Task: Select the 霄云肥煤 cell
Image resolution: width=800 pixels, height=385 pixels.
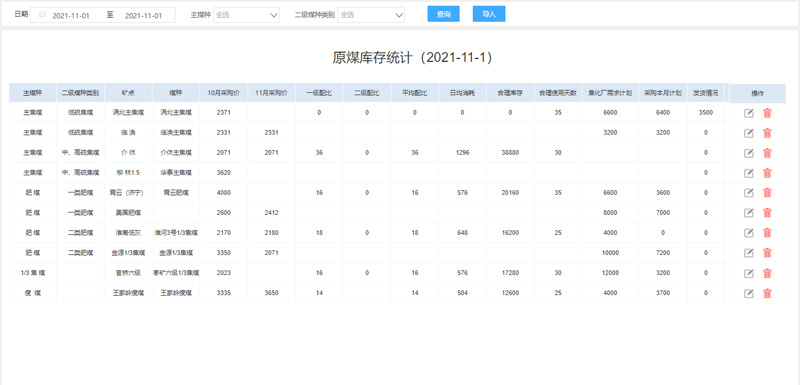Action: (x=176, y=193)
